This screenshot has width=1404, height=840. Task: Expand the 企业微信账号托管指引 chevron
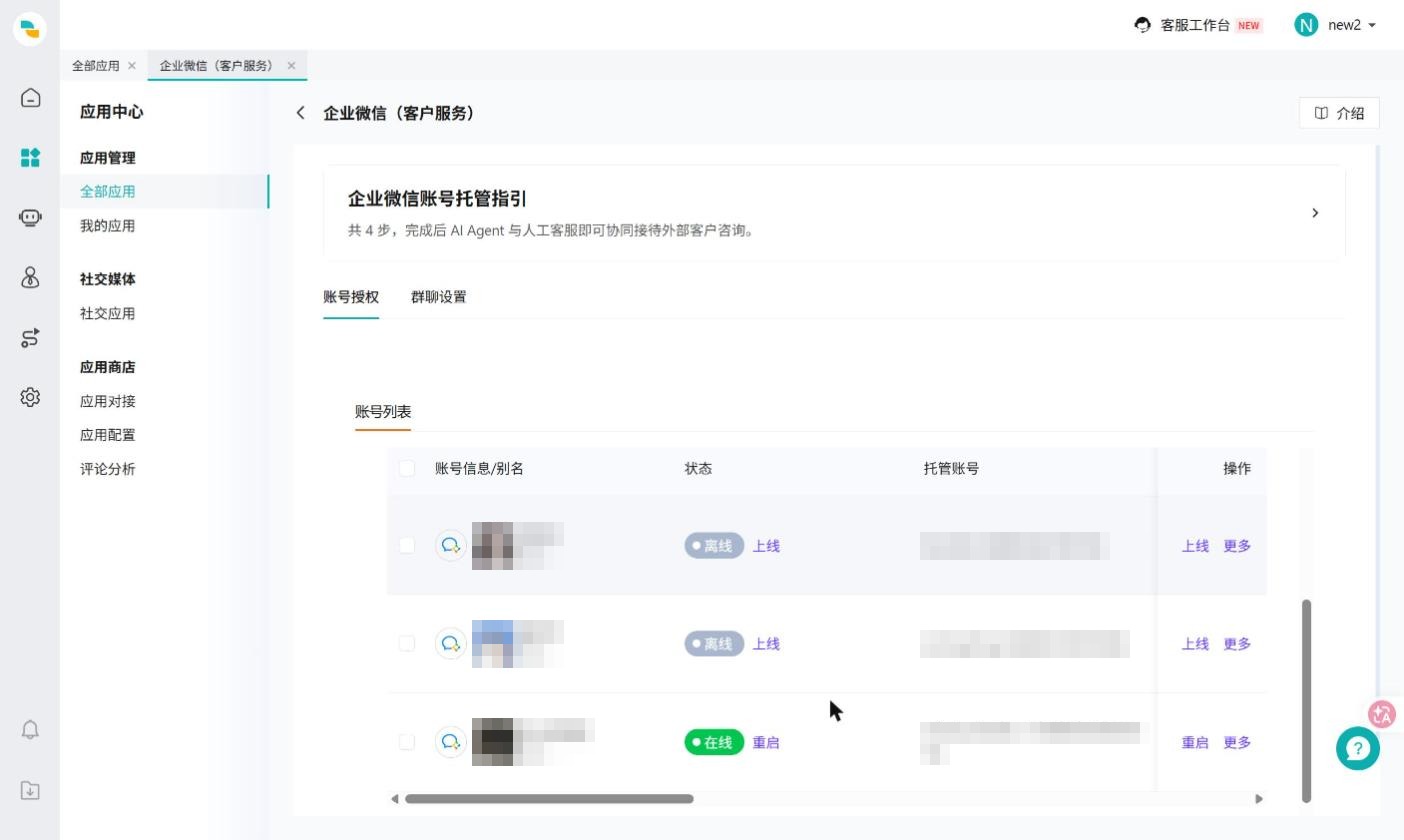click(x=1315, y=213)
